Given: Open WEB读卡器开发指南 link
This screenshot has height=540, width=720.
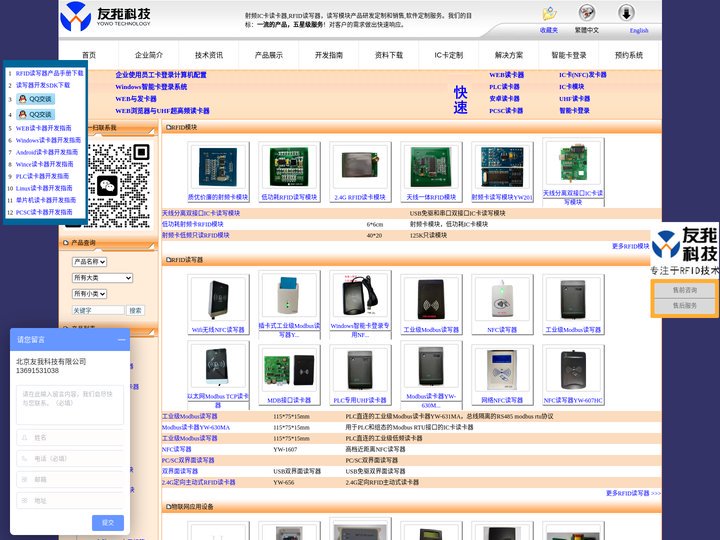Looking at the screenshot, I should tap(44, 128).
